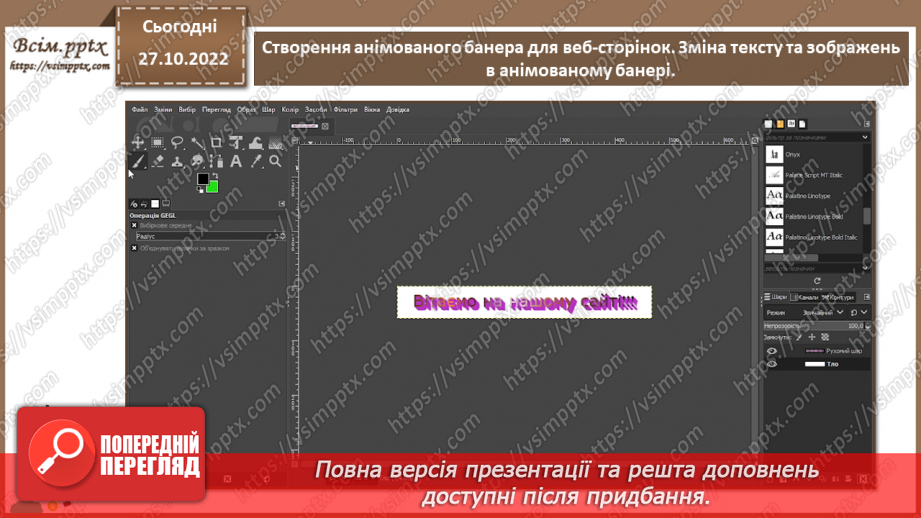Select the Text tool (A icon)
921x518 pixels.
[236, 161]
